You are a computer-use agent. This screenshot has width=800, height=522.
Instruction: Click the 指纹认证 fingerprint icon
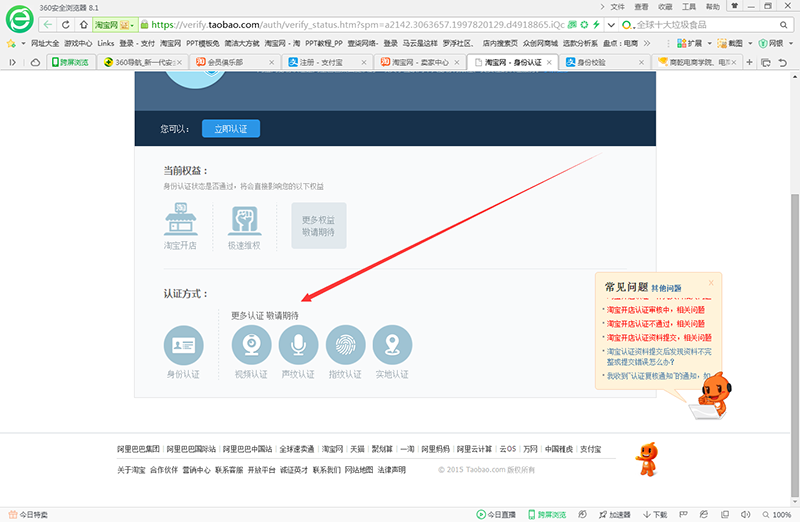[345, 345]
